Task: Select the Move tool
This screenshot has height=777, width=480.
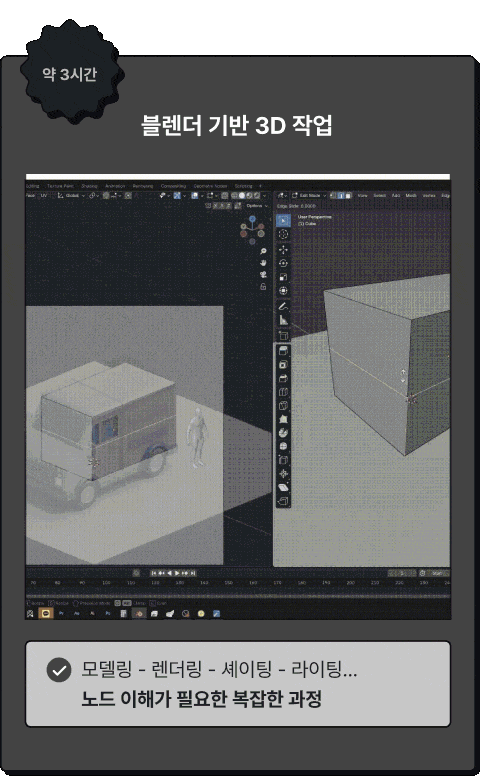Action: (283, 249)
